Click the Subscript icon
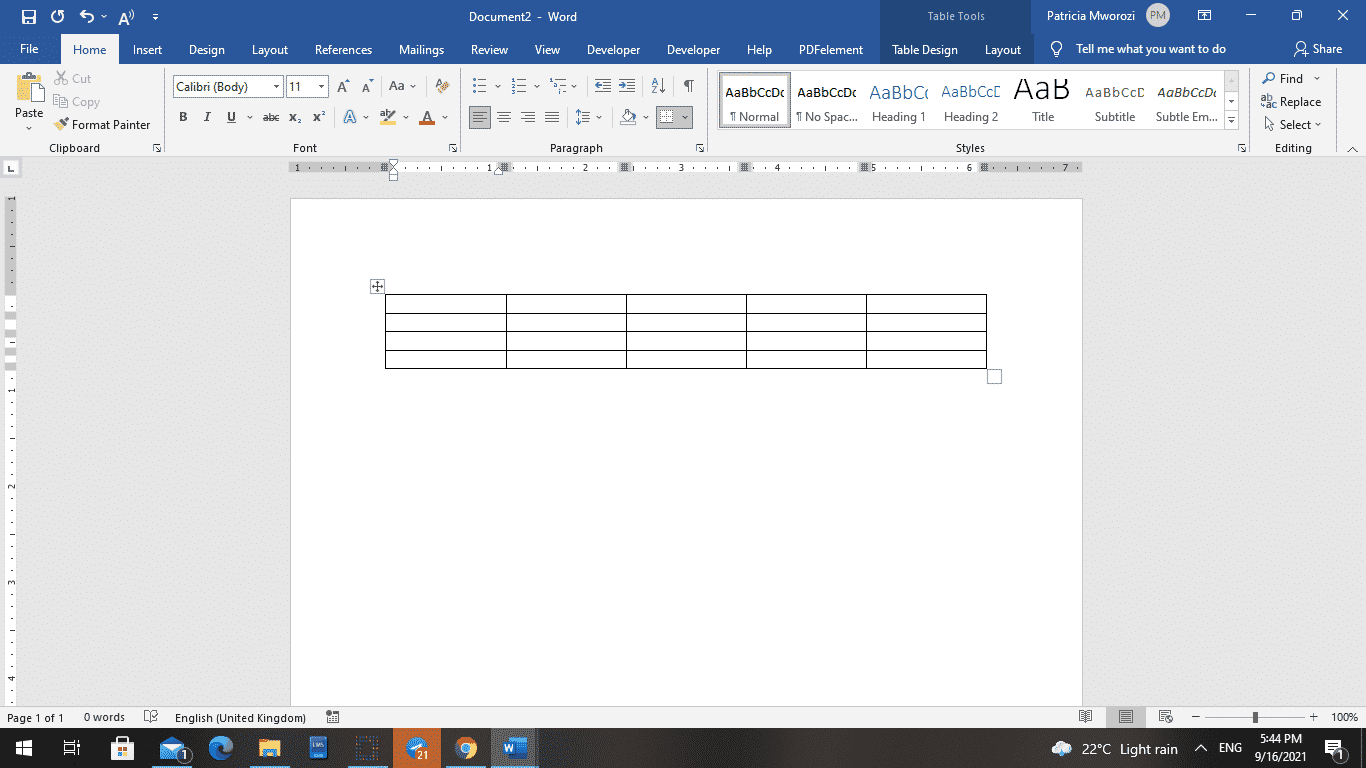 click(x=294, y=117)
